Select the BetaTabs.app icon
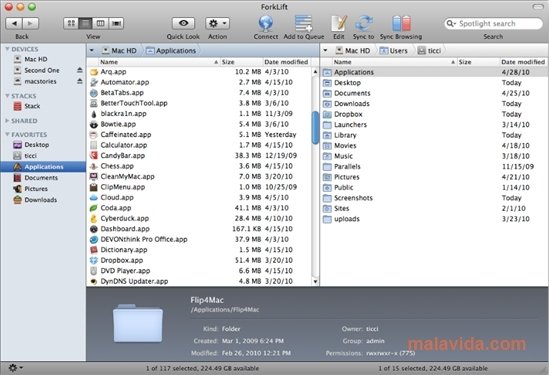The height and width of the screenshot is (375, 549). pyautogui.click(x=93, y=93)
